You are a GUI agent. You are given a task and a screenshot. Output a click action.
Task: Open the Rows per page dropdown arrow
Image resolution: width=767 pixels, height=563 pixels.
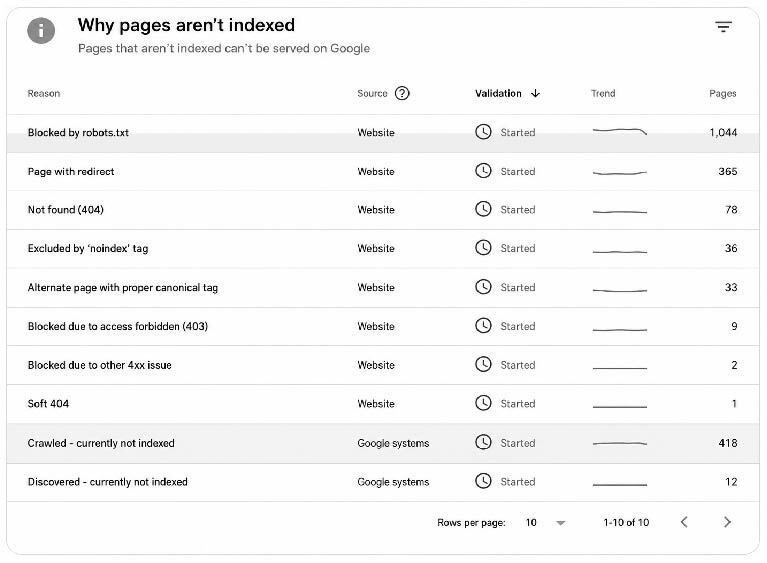[x=561, y=523]
